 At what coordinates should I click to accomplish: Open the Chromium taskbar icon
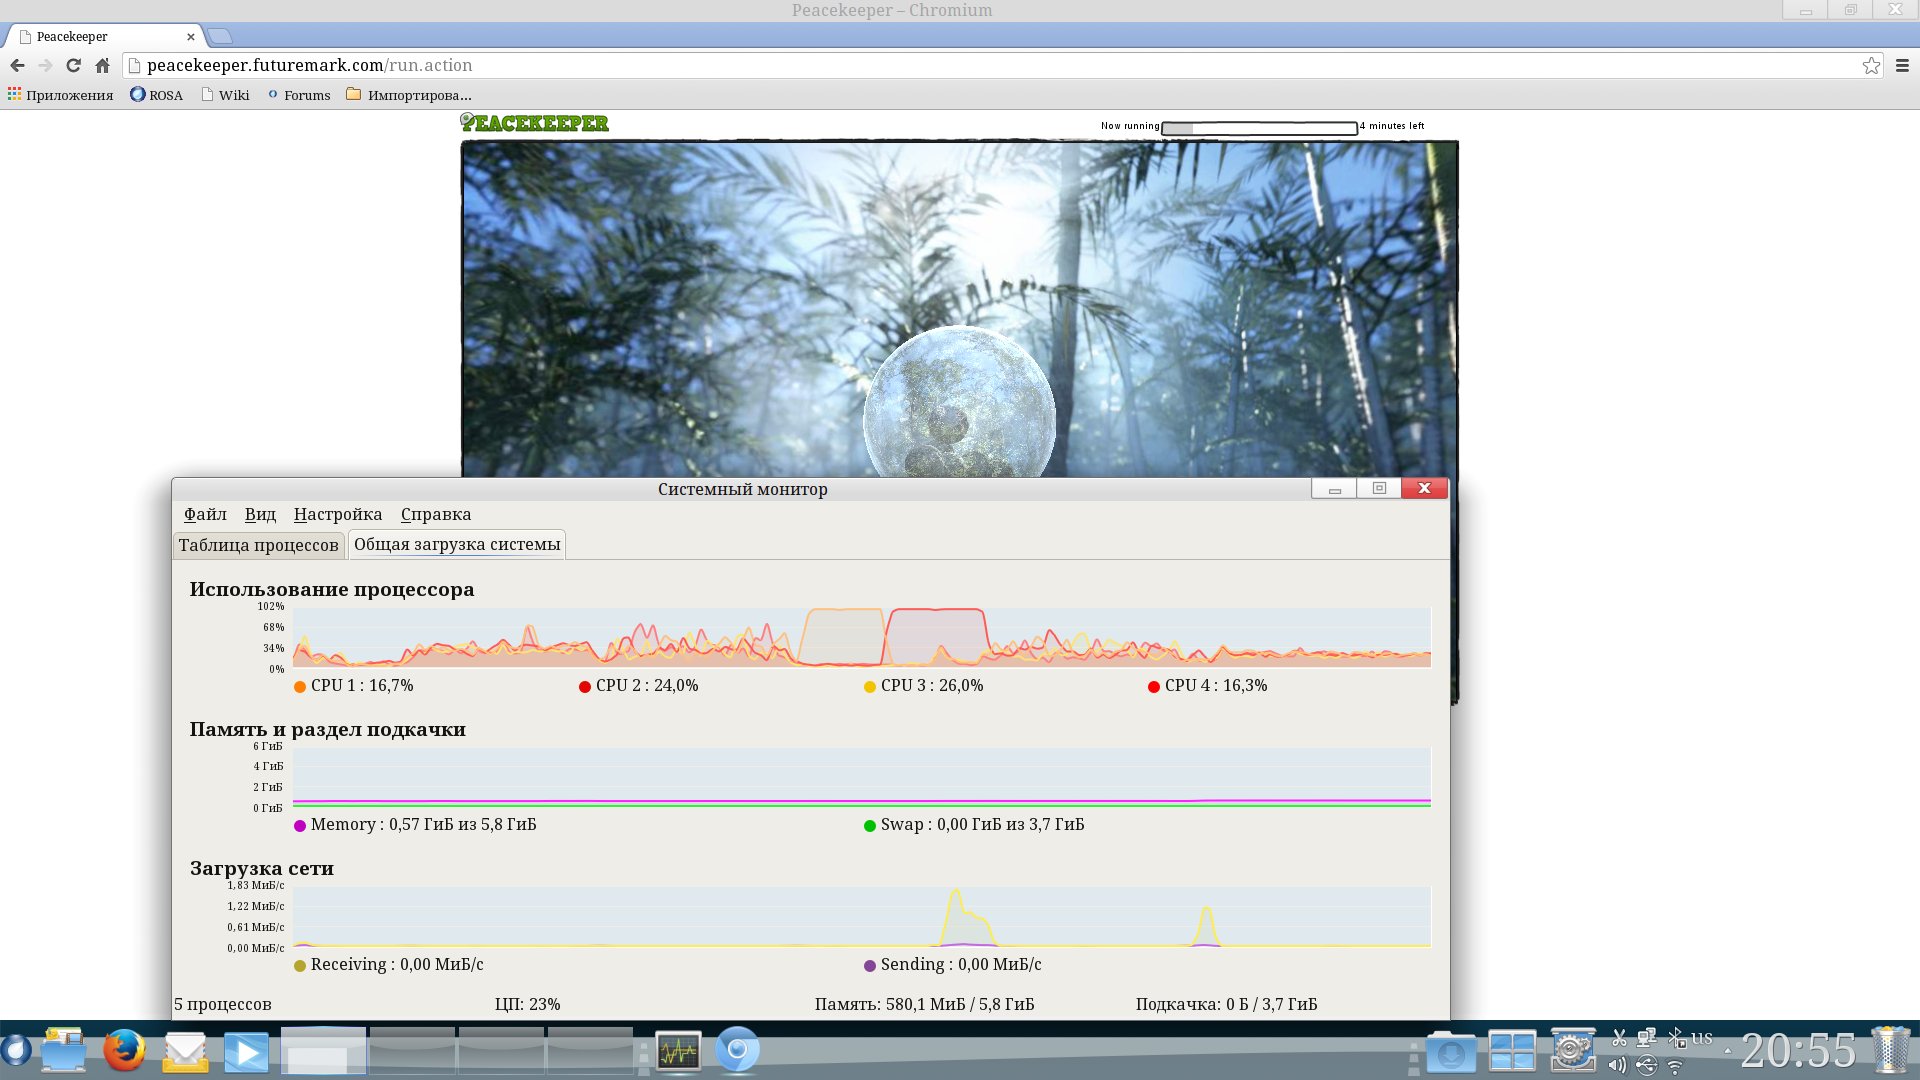click(737, 1051)
